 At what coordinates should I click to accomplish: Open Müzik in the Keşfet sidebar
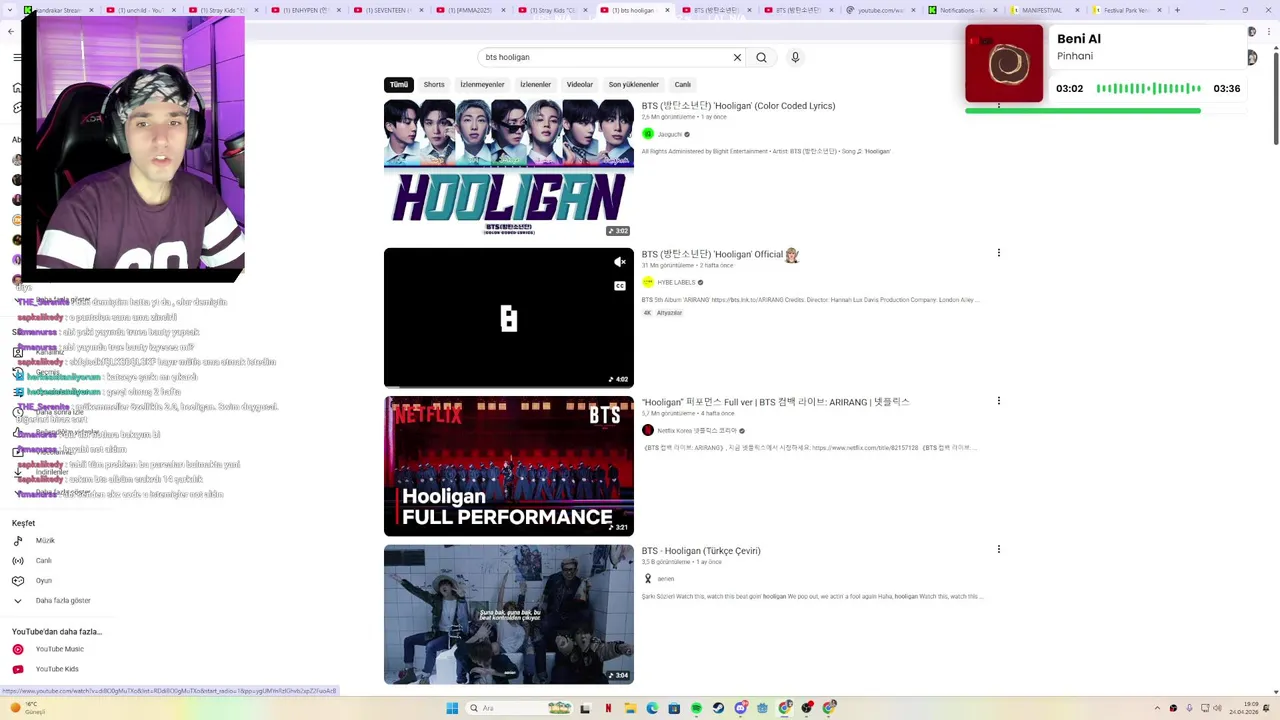pos(46,541)
